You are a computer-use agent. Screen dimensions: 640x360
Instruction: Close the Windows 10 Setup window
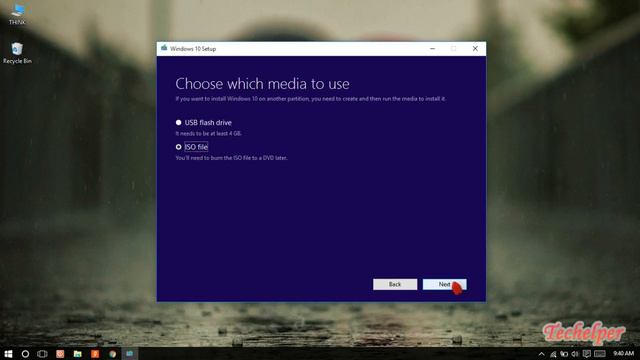point(475,49)
